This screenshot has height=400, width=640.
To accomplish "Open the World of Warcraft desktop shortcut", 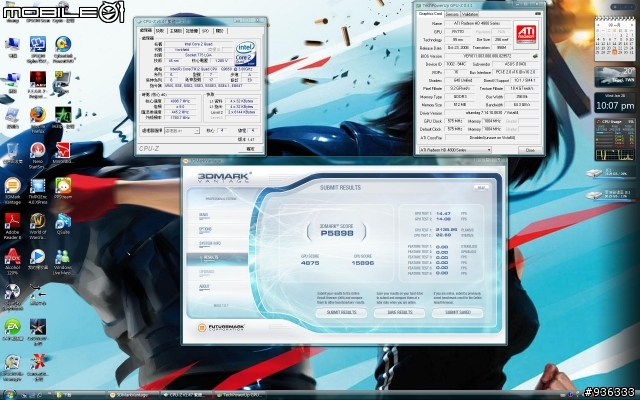I will (38, 226).
